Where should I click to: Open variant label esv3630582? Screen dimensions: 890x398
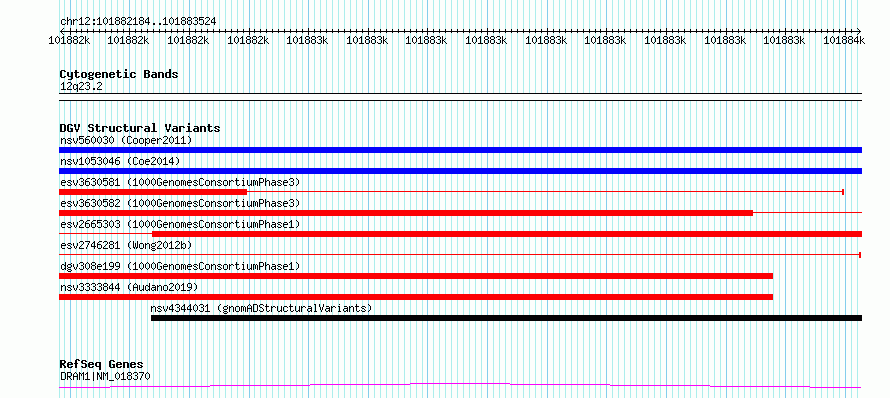coord(179,203)
